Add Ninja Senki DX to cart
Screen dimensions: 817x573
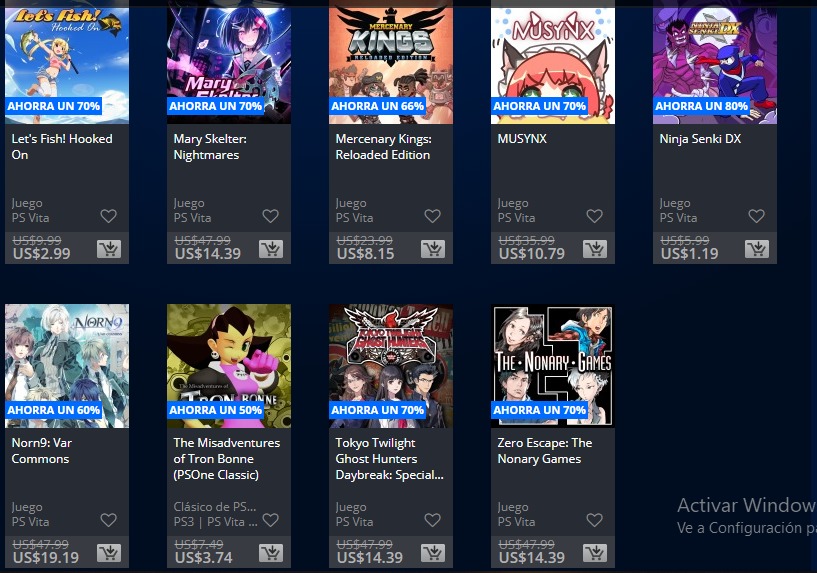(x=757, y=249)
